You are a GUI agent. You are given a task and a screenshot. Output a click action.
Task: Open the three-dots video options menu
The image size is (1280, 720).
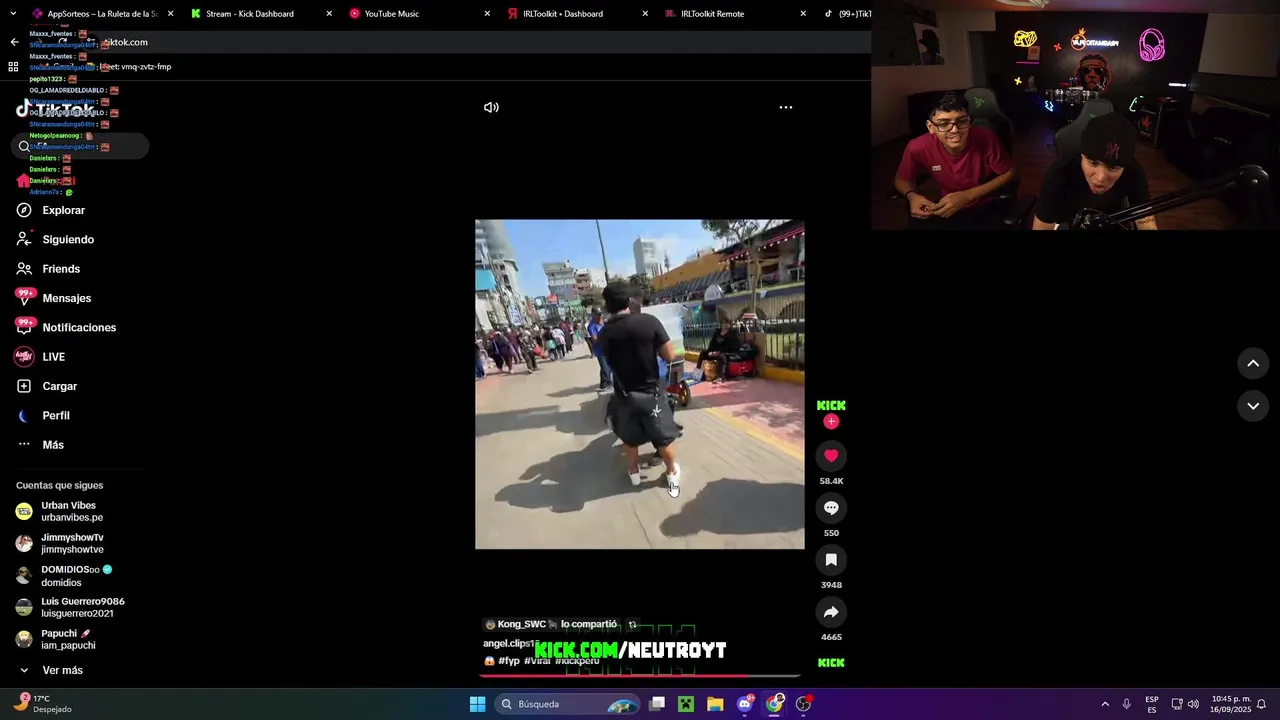coord(786,107)
